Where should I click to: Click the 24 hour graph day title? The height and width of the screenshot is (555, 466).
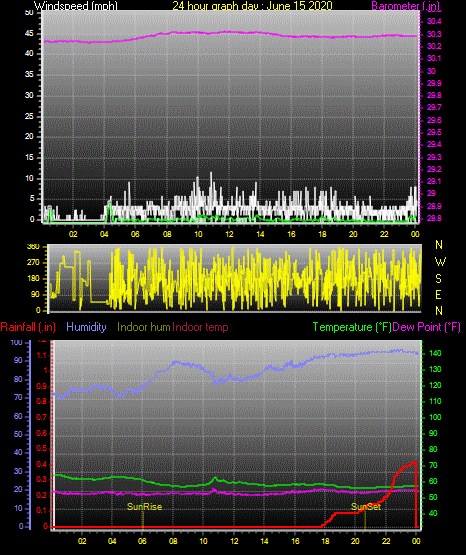(252, 6)
